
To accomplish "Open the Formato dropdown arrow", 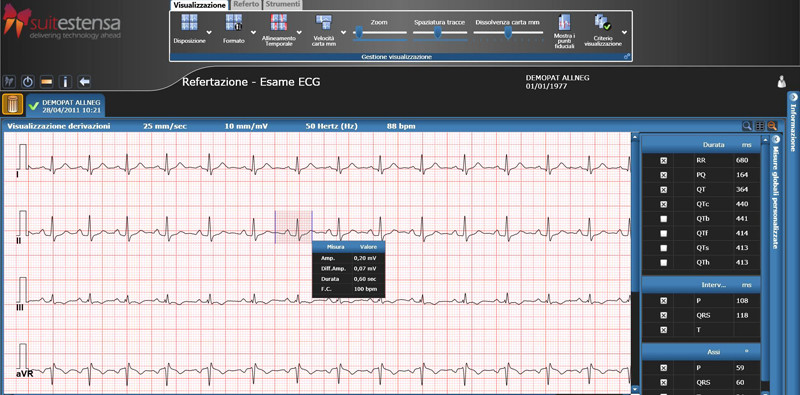I will [254, 32].
